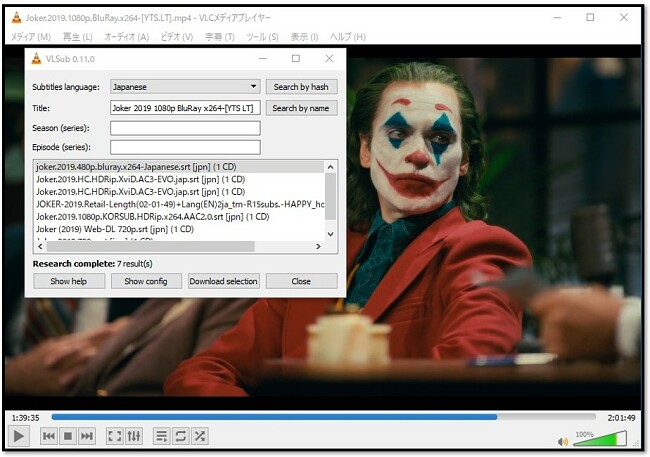Focus the Title input field
This screenshot has height=457, width=650.
[x=185, y=108]
